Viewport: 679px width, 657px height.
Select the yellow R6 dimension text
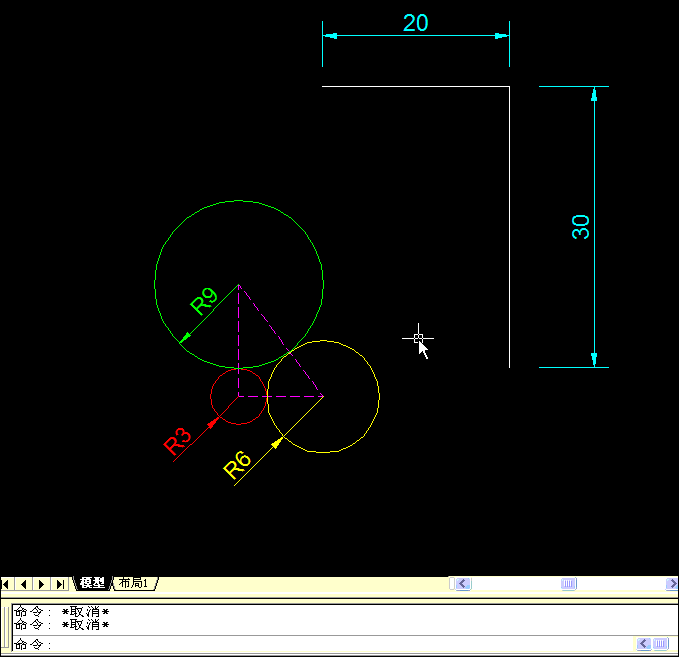(x=236, y=466)
